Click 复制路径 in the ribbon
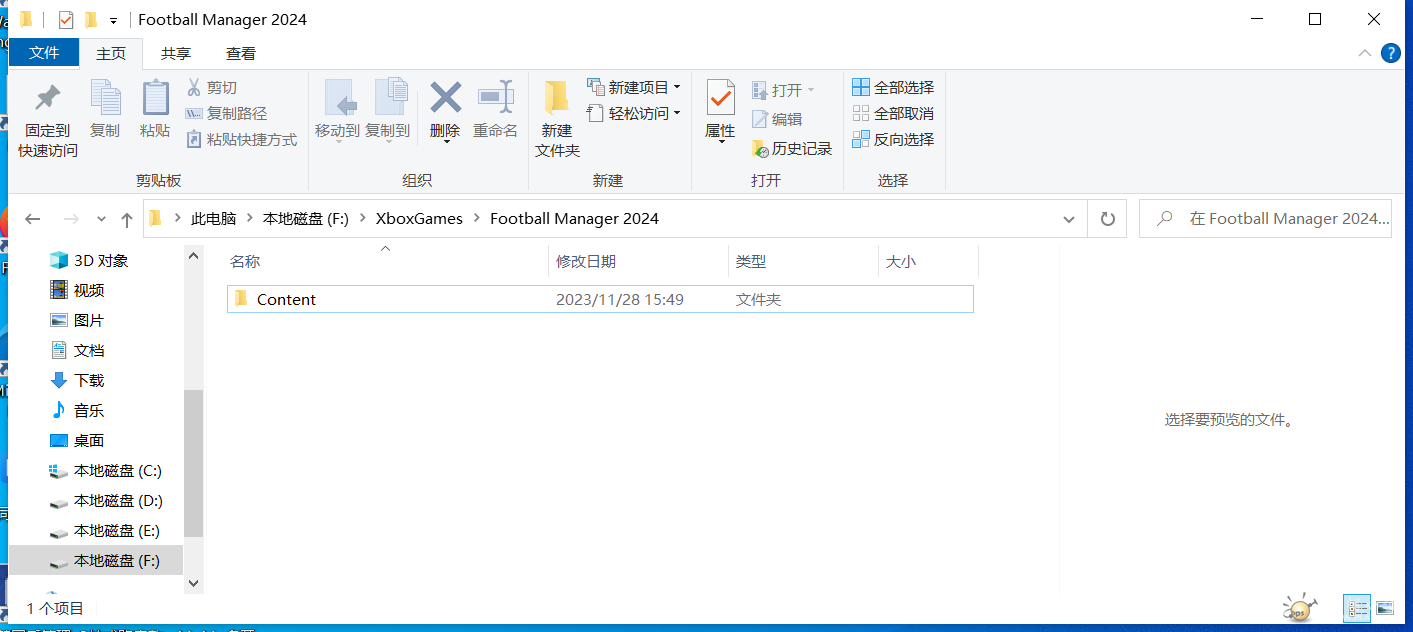The width and height of the screenshot is (1413, 632). (x=226, y=114)
